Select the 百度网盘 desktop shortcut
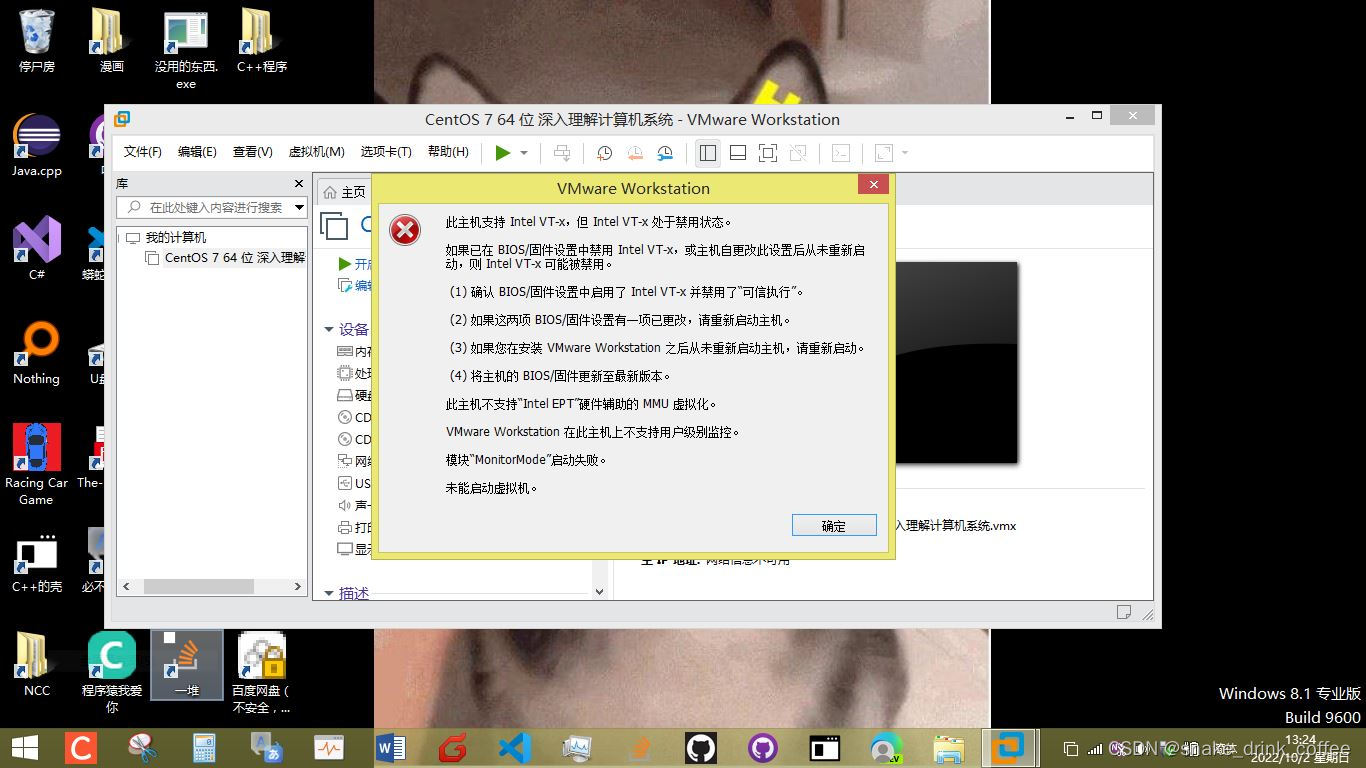 [261, 672]
